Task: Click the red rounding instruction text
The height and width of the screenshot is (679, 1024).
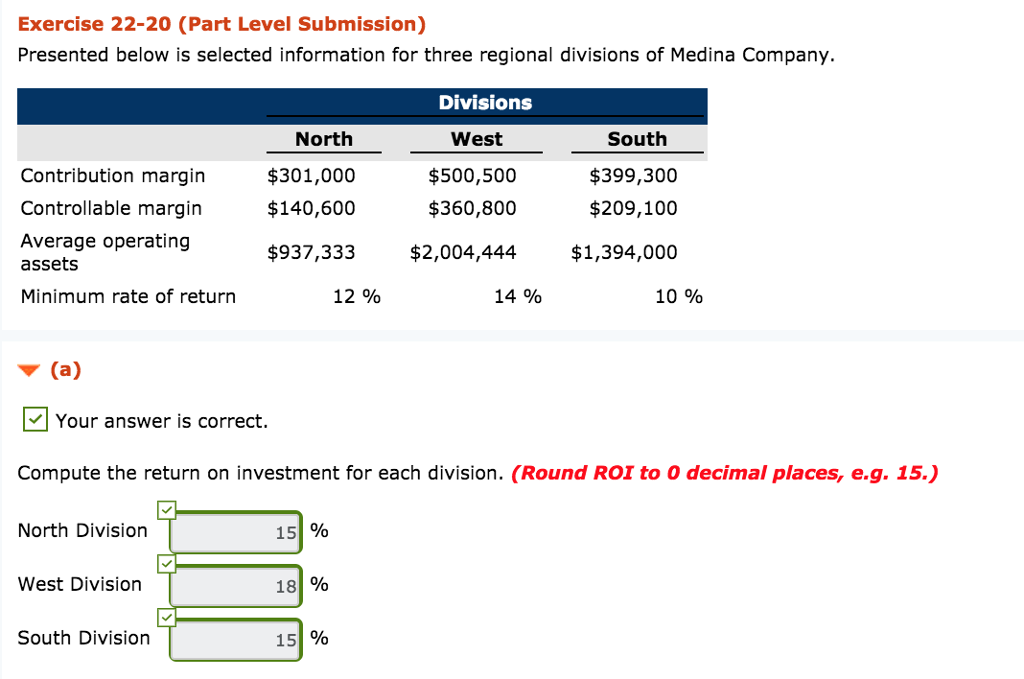Action: (724, 472)
